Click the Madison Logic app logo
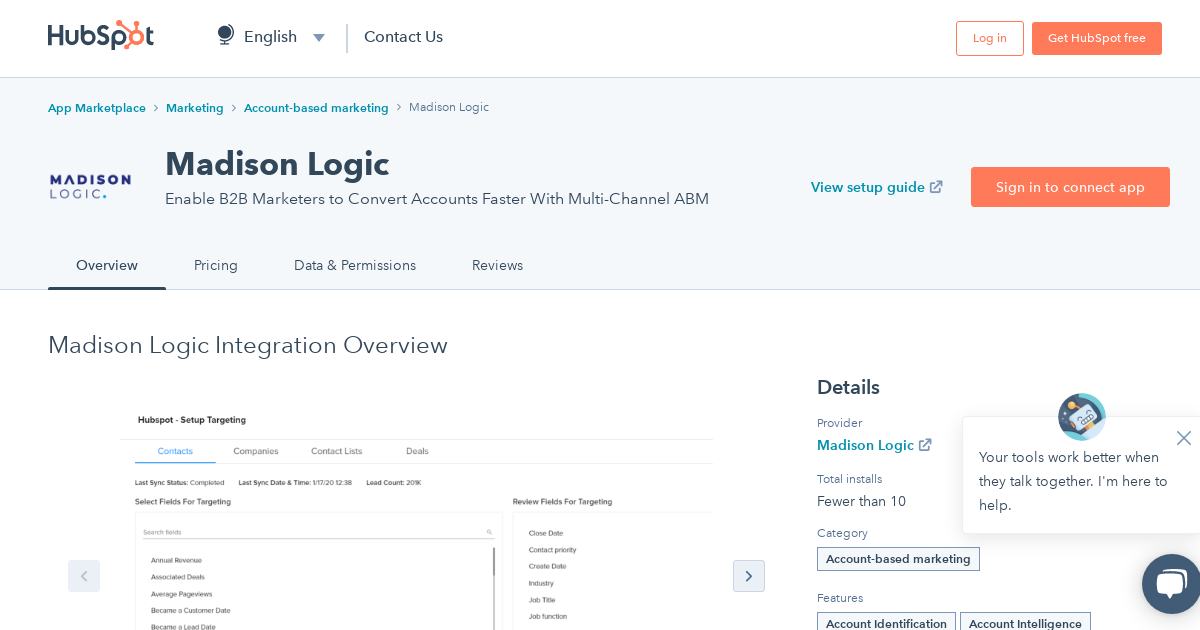This screenshot has width=1200, height=630. coord(90,184)
